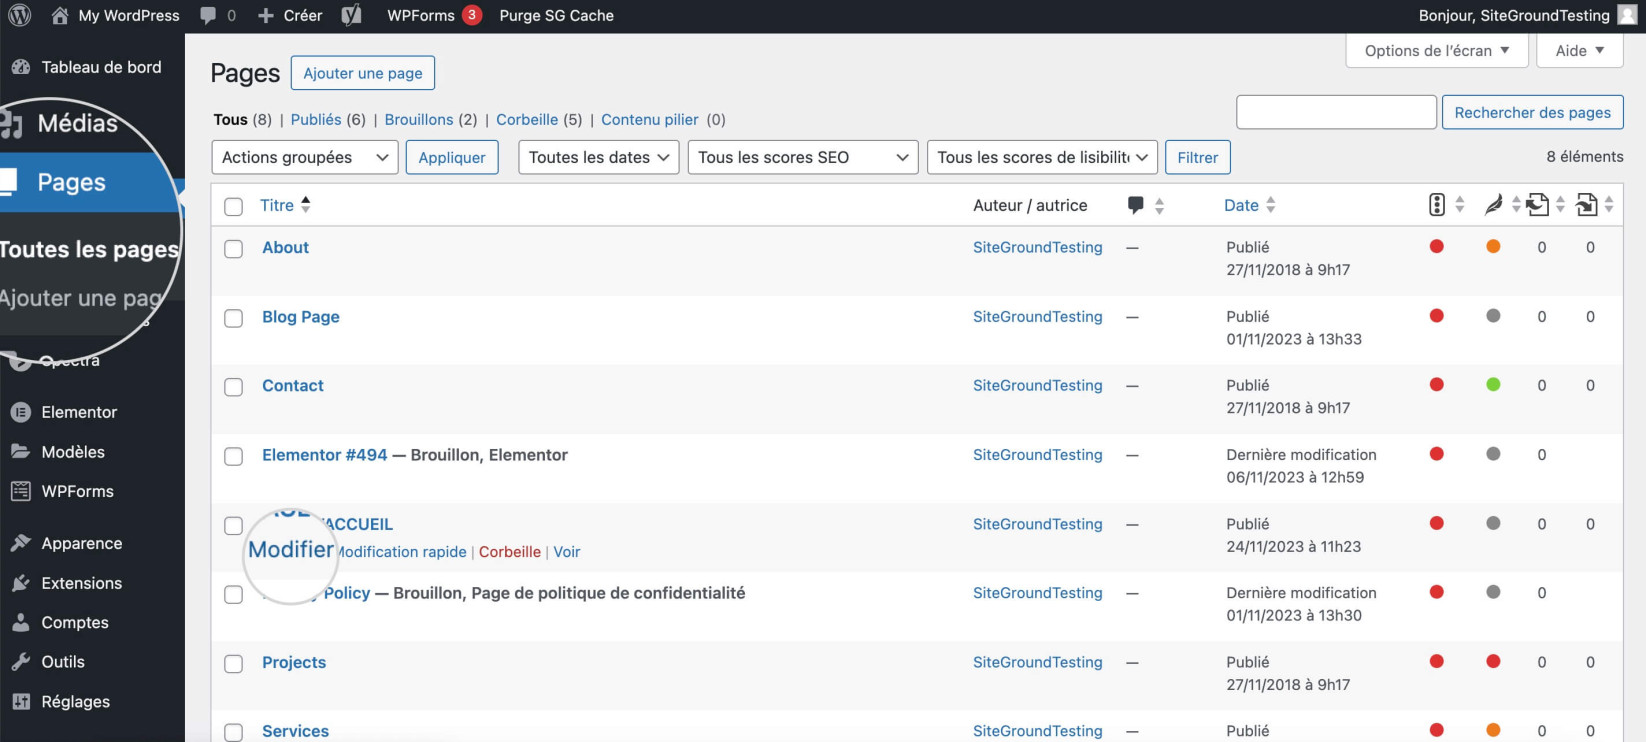
Task: Check the About page checkbox
Action: point(234,249)
